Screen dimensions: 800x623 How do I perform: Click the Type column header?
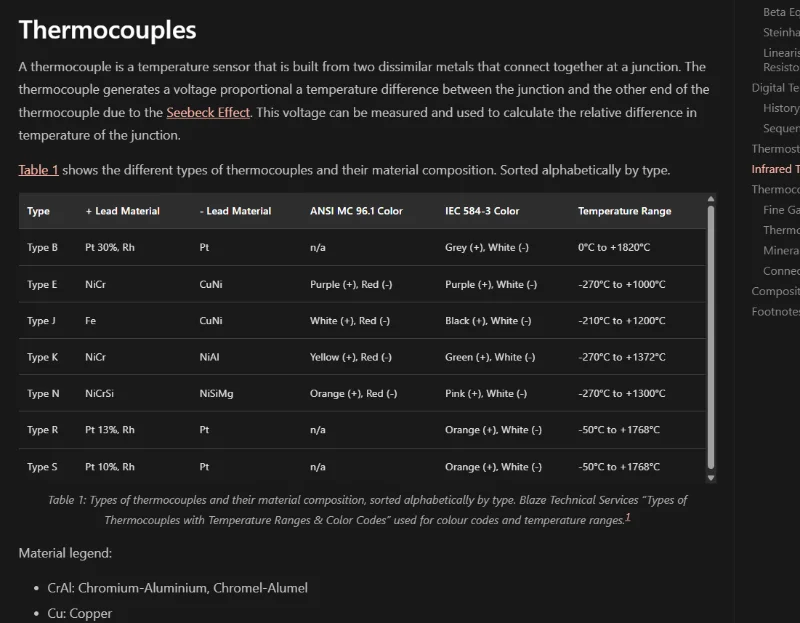coord(38,211)
